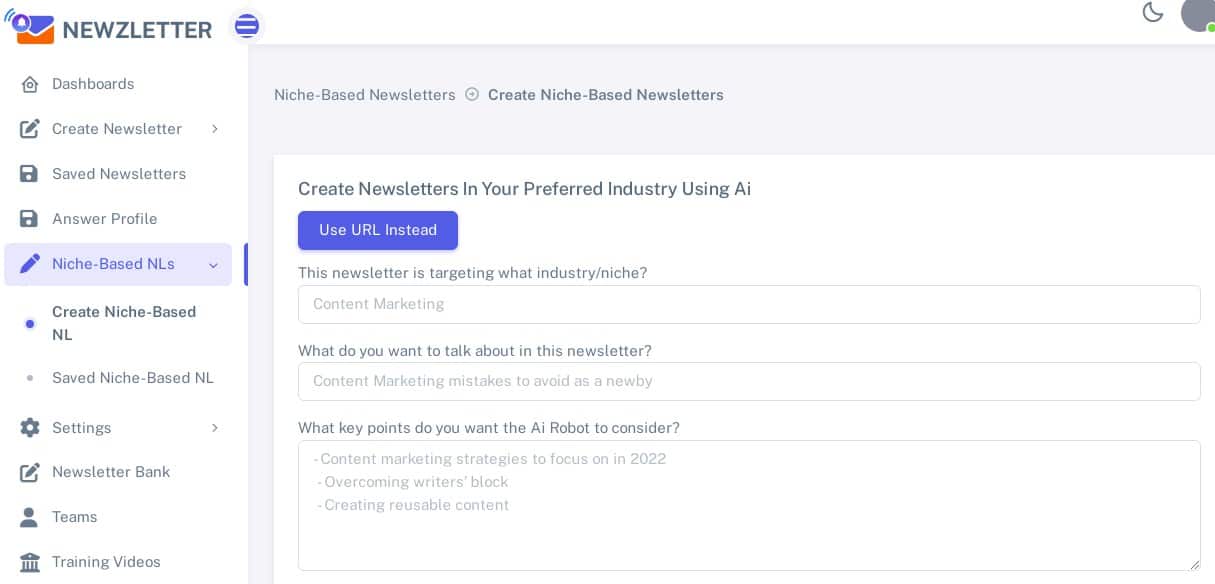Expand the Create Newsletter submenu arrow
The image size is (1215, 584).
coord(214,129)
